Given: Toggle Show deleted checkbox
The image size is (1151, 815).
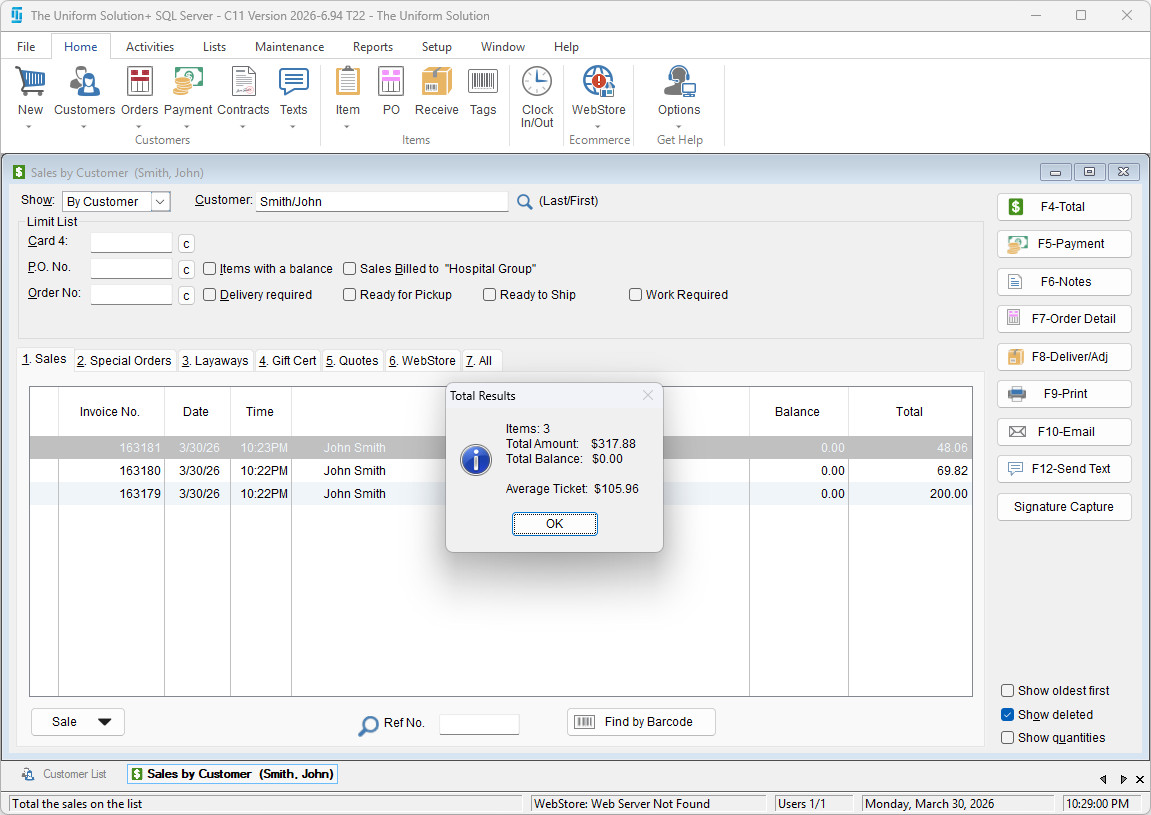Looking at the screenshot, I should click(x=1008, y=715).
